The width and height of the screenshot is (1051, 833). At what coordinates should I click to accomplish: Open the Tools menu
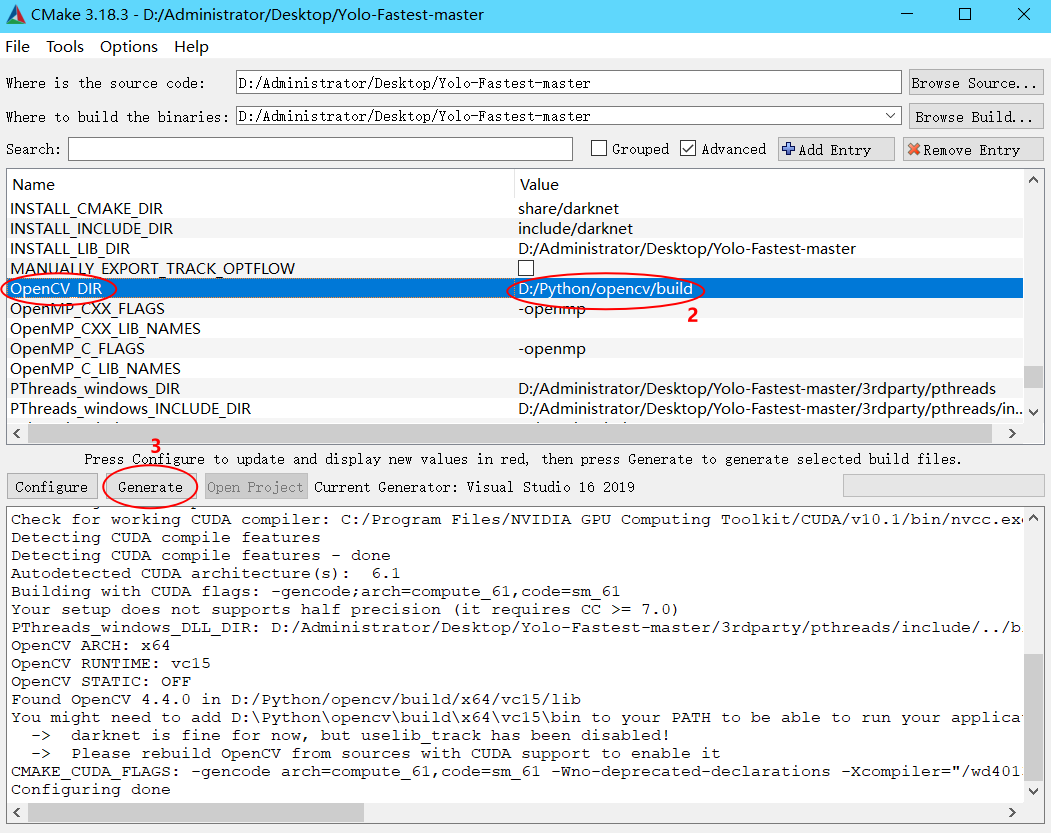65,47
